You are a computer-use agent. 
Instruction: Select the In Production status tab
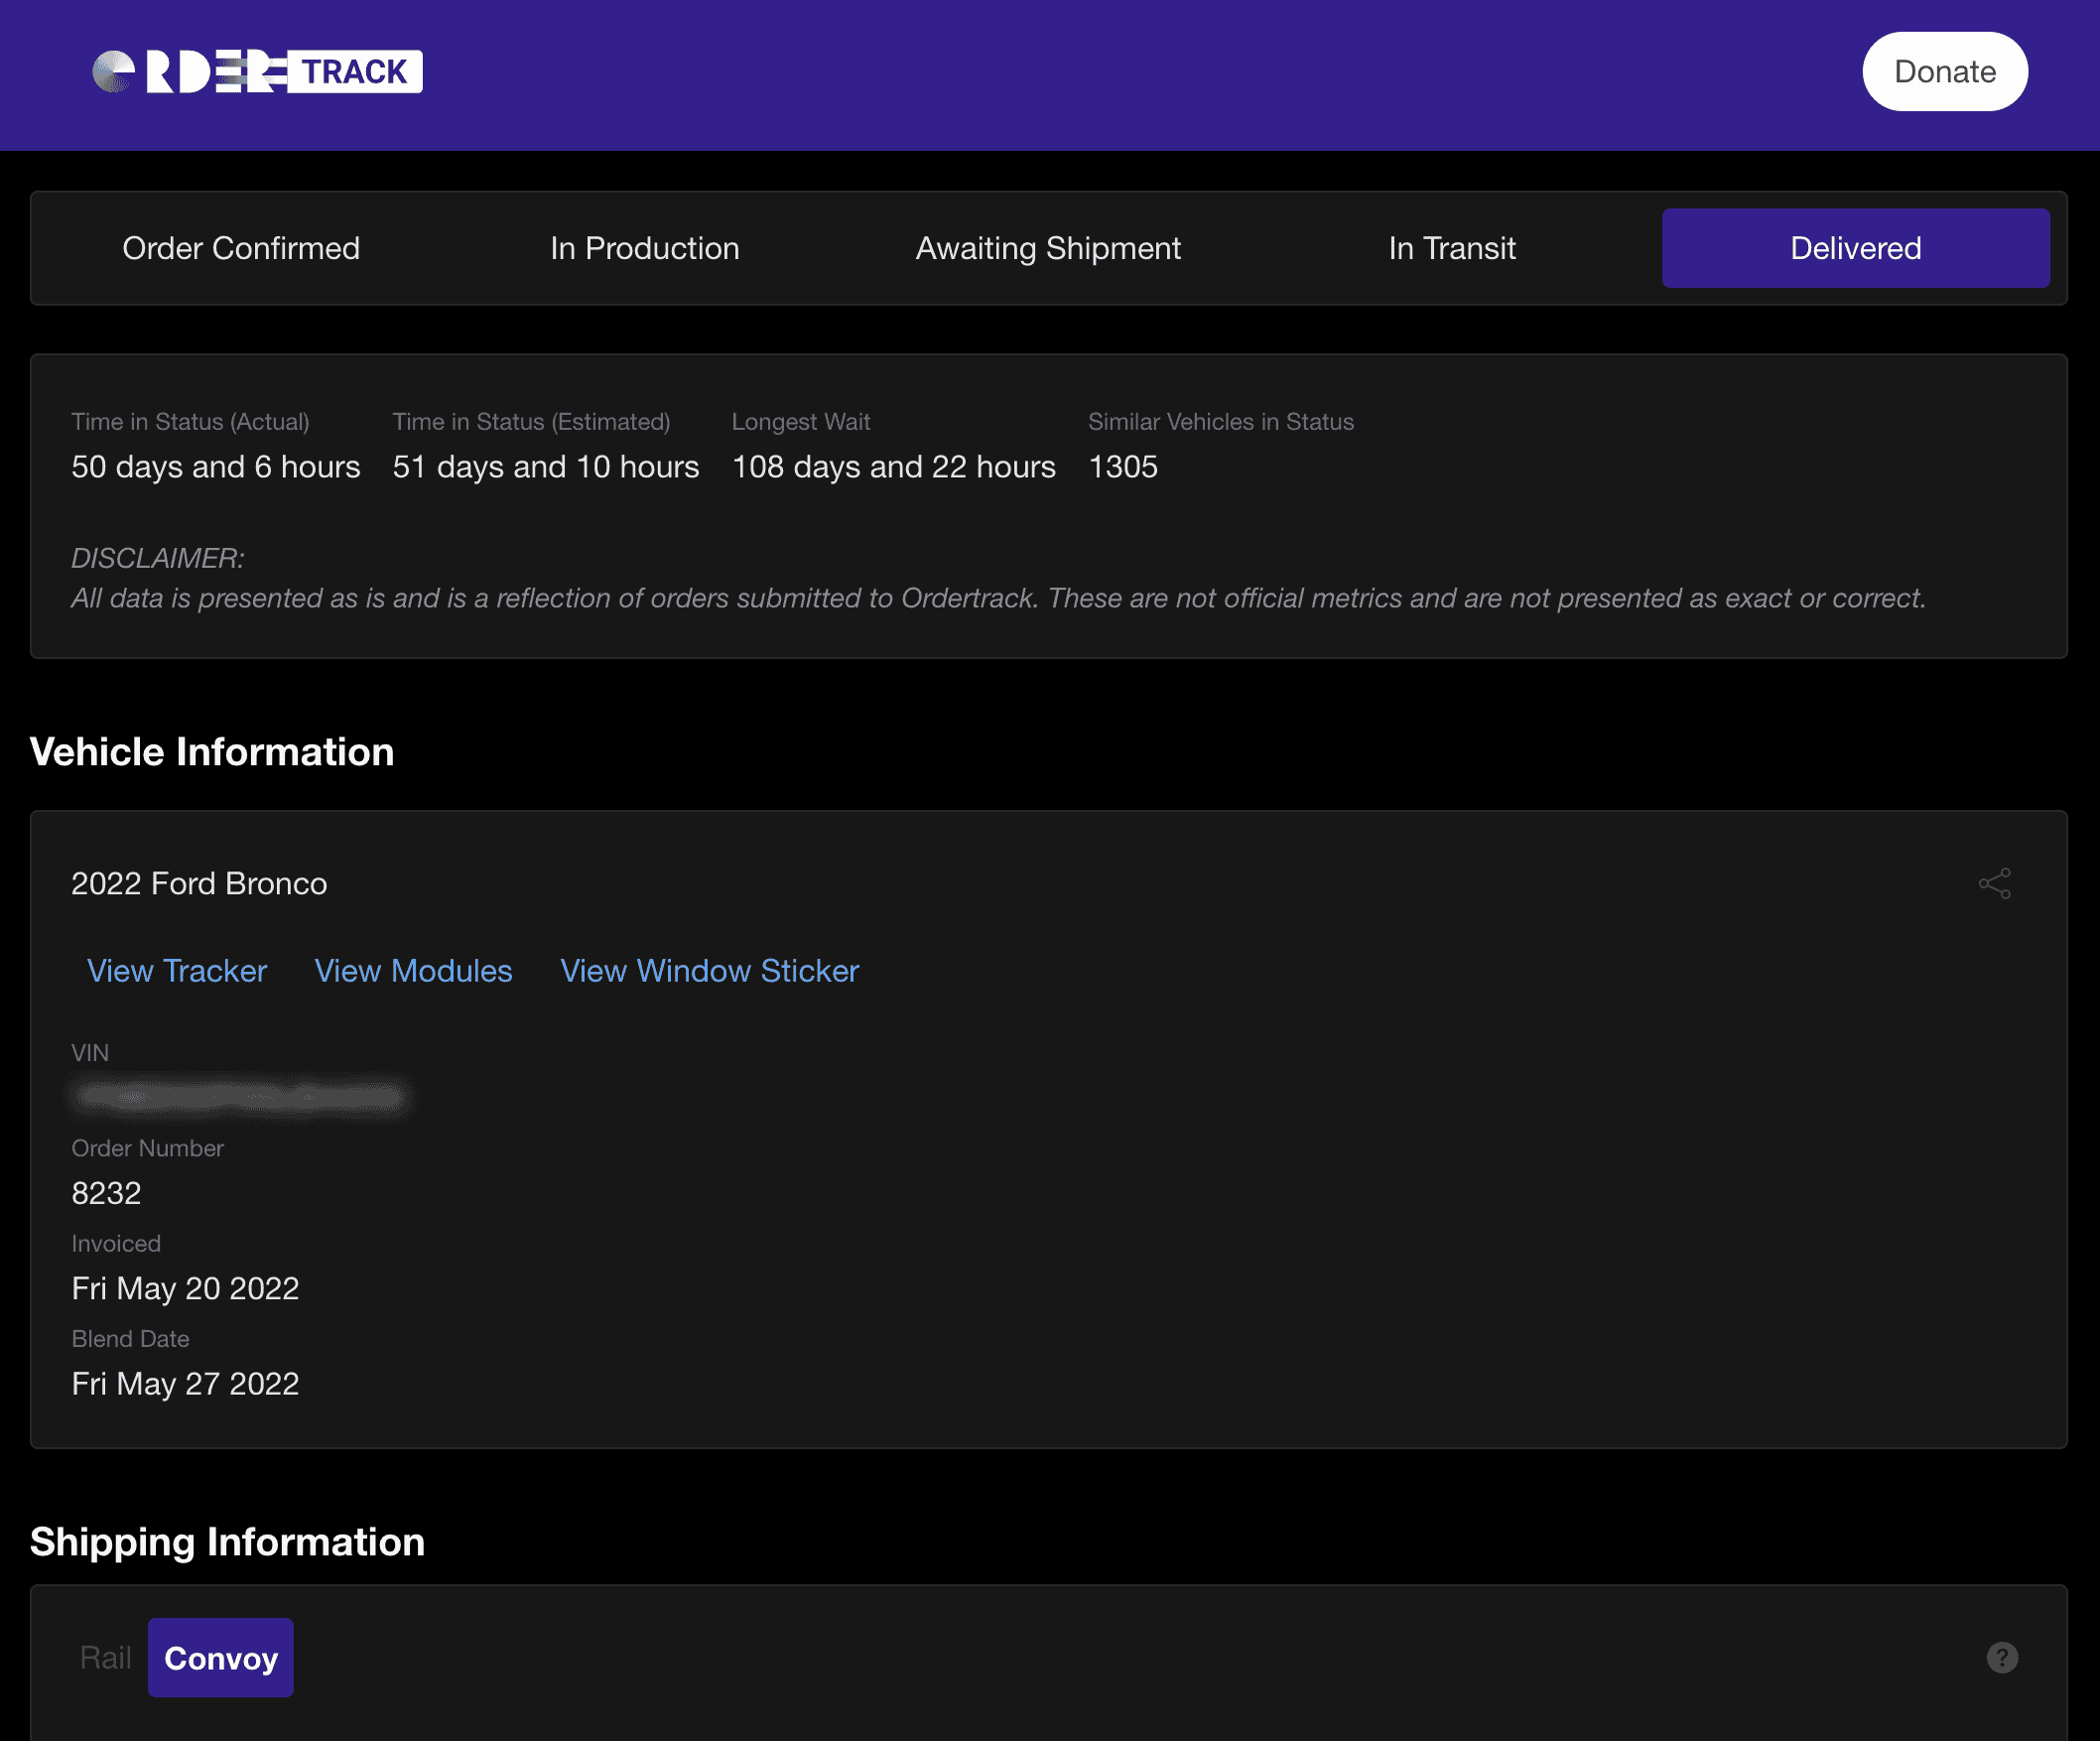pos(645,248)
